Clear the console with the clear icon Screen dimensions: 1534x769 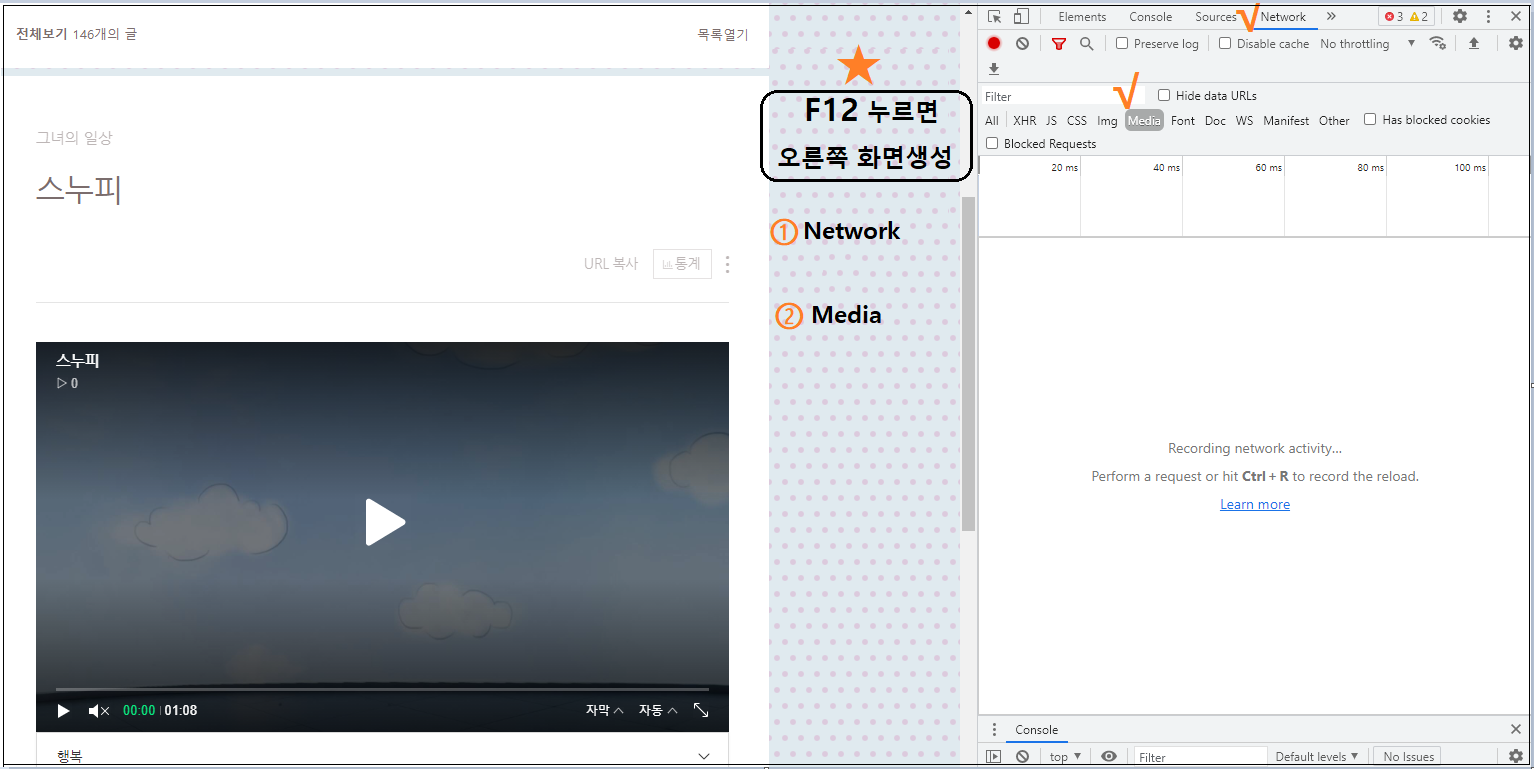coord(1022,757)
